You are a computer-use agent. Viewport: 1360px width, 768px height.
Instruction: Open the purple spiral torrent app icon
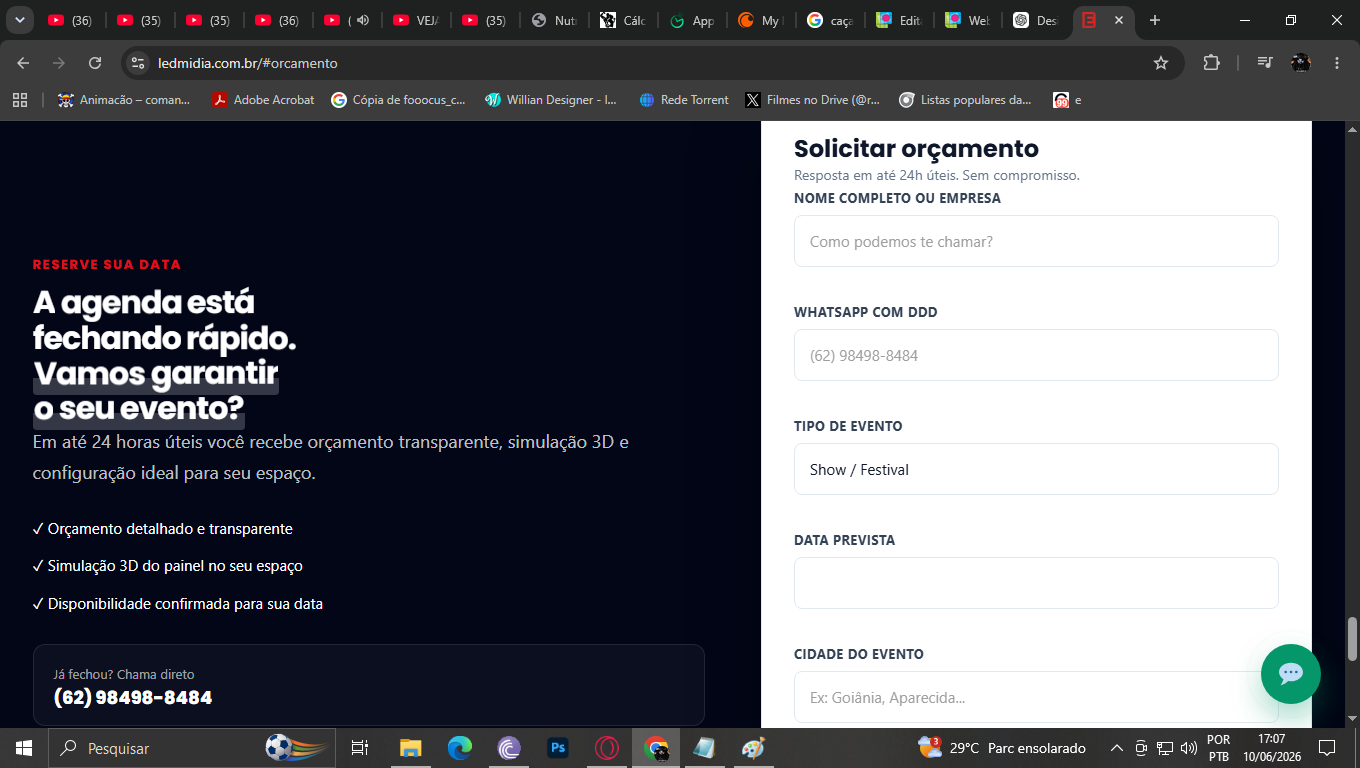coord(509,748)
